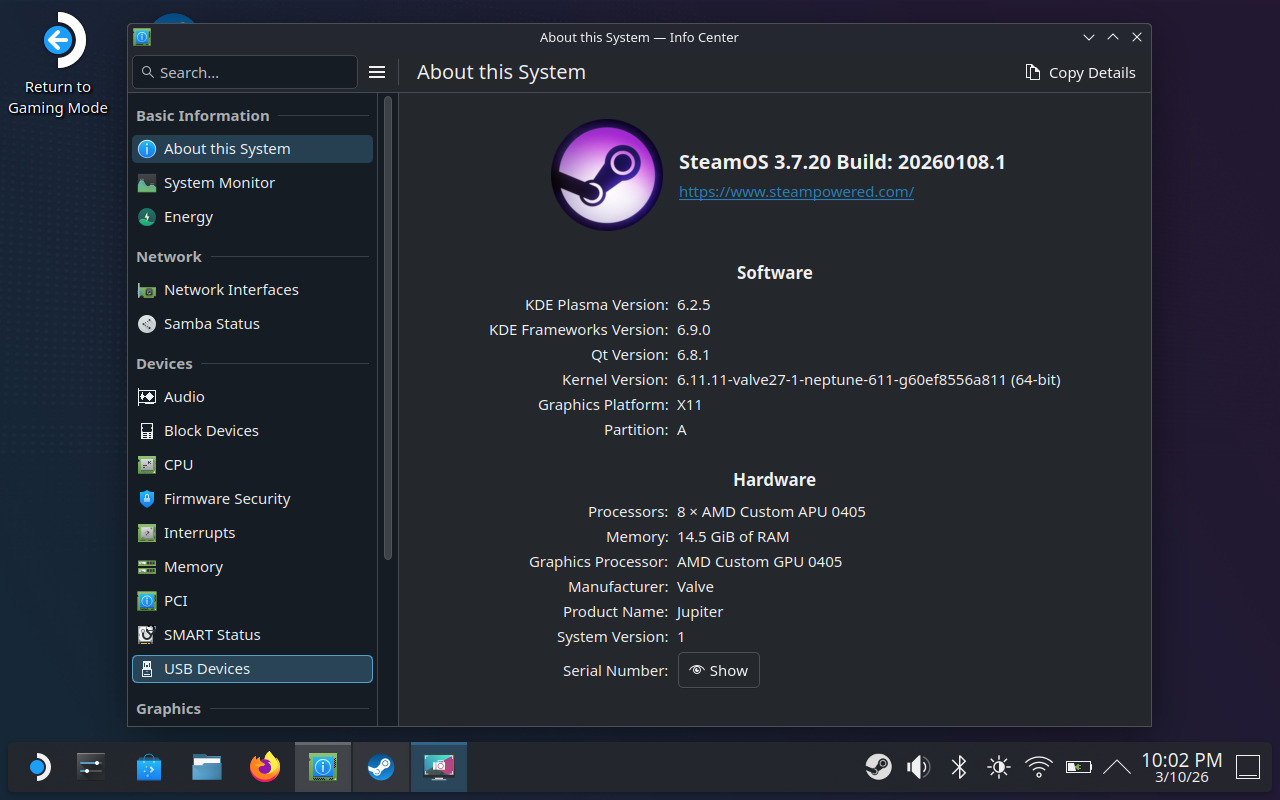Select Audio under Devices
This screenshot has width=1280, height=800.
pyautogui.click(x=252, y=397)
